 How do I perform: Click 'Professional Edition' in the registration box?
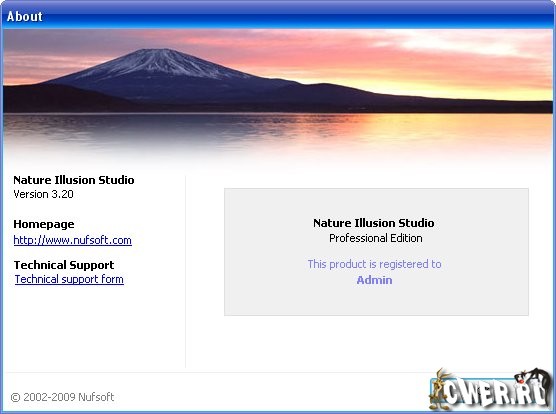376,238
